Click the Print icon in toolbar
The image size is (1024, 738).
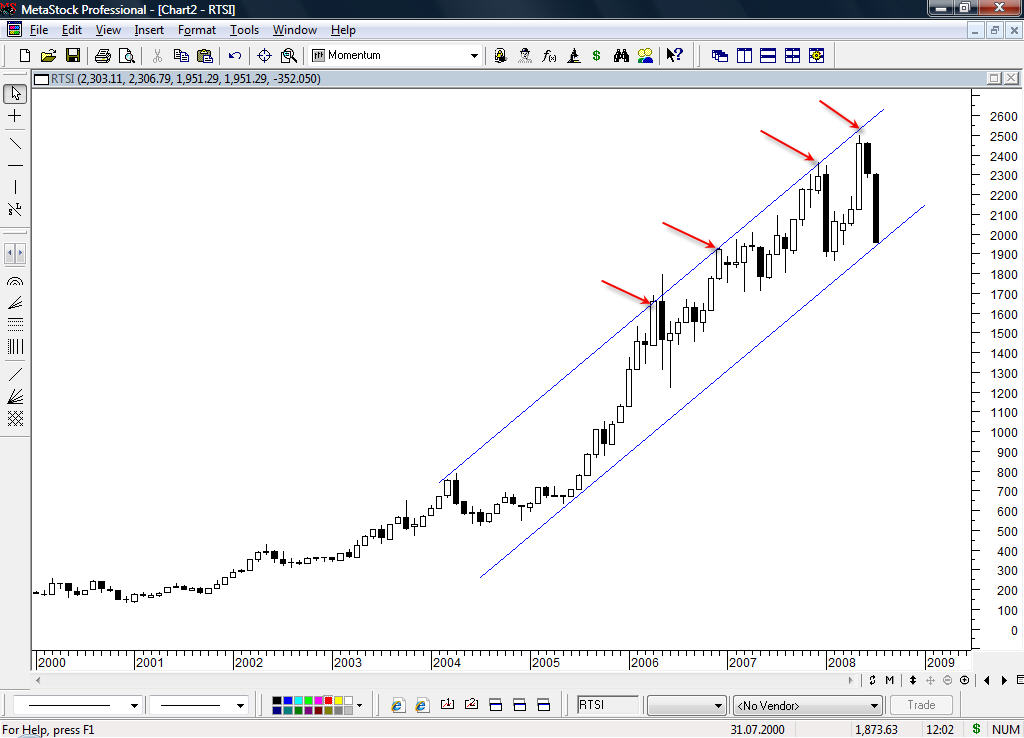pyautogui.click(x=102, y=56)
